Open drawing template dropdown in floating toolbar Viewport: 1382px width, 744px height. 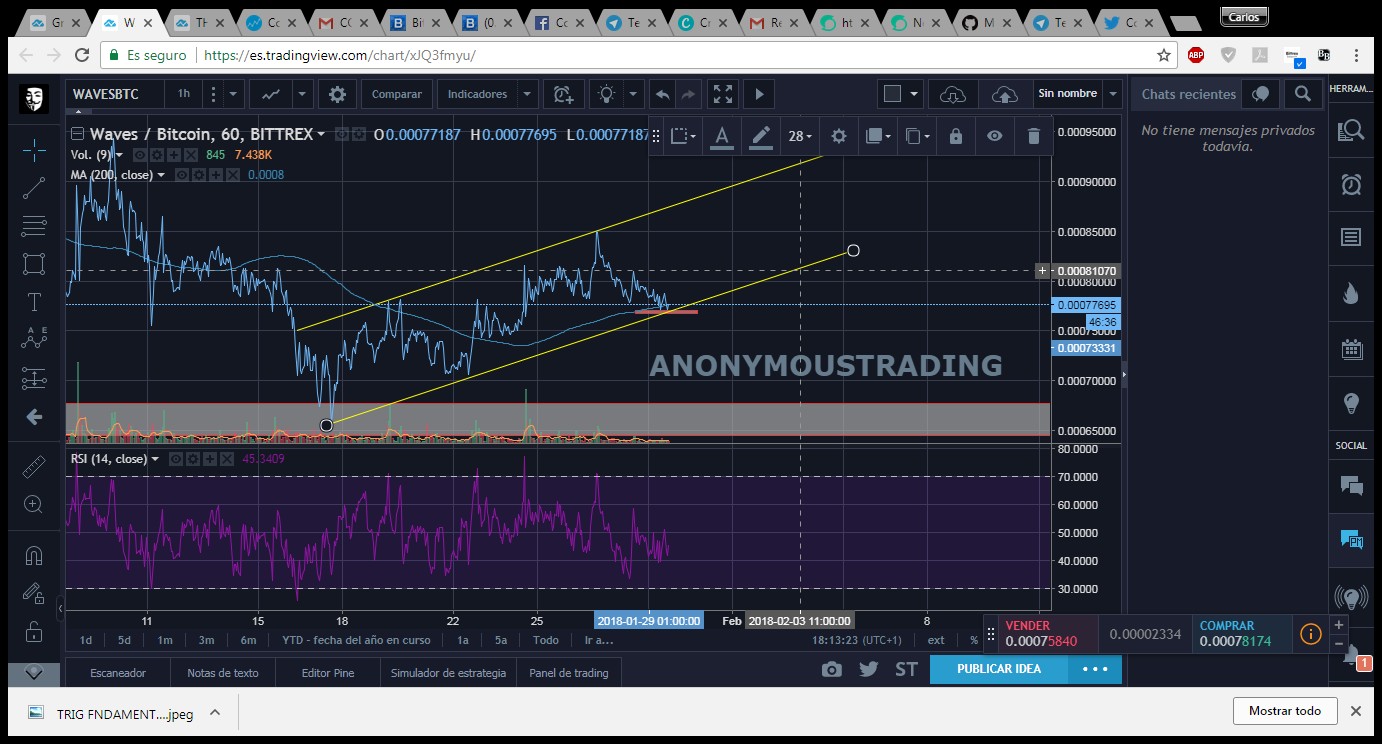[x=683, y=136]
